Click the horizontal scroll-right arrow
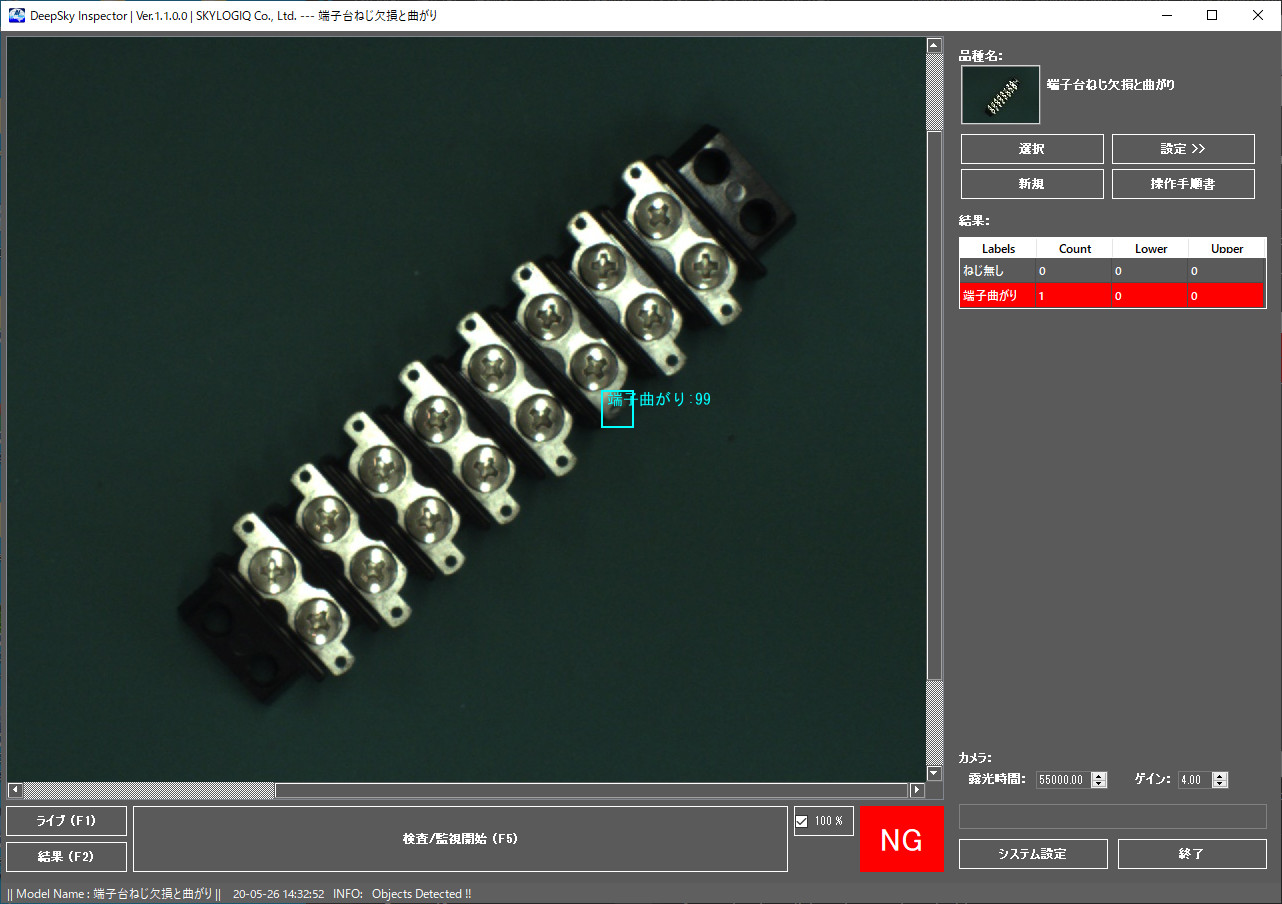Image resolution: width=1282 pixels, height=904 pixels. click(x=917, y=790)
